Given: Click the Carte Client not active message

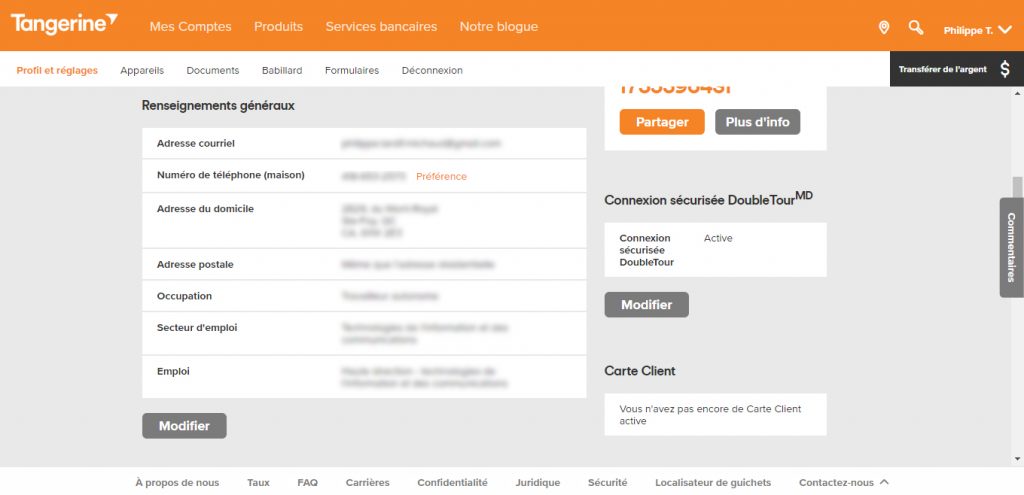Looking at the screenshot, I should [x=711, y=415].
